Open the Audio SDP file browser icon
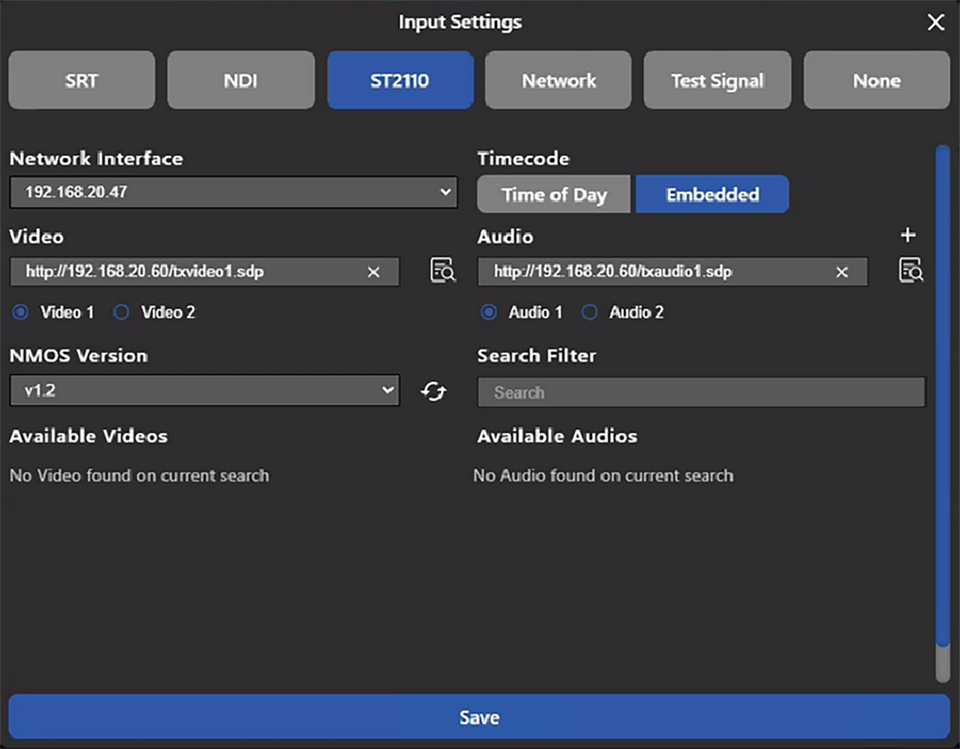Viewport: 960px width, 749px height. [x=910, y=271]
